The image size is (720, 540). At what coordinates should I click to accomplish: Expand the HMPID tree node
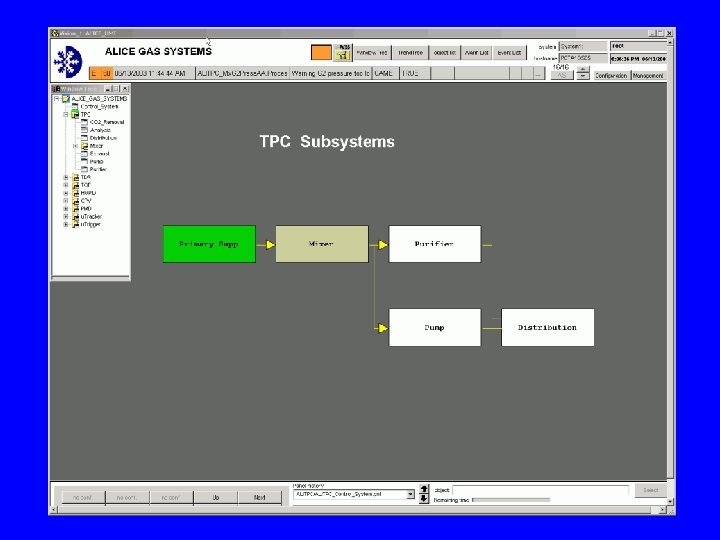66,193
